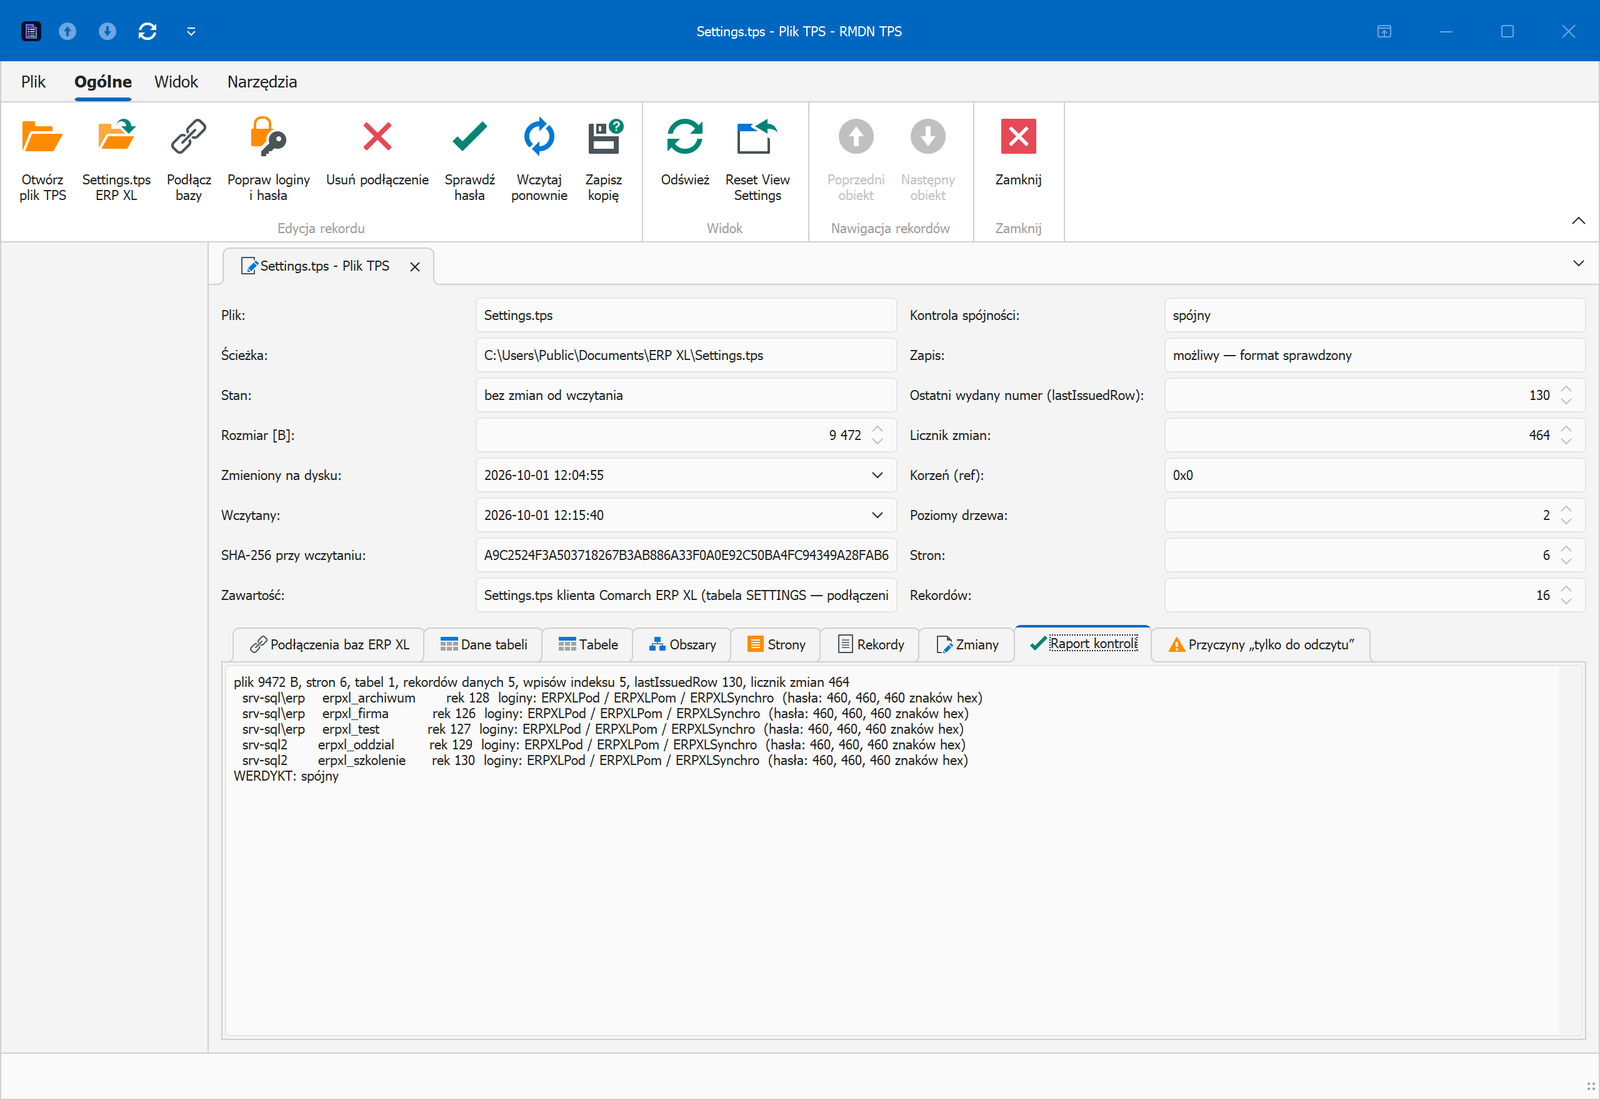Viewport: 1600px width, 1100px height.
Task: Switch to the Rekordy tab
Action: tap(870, 645)
